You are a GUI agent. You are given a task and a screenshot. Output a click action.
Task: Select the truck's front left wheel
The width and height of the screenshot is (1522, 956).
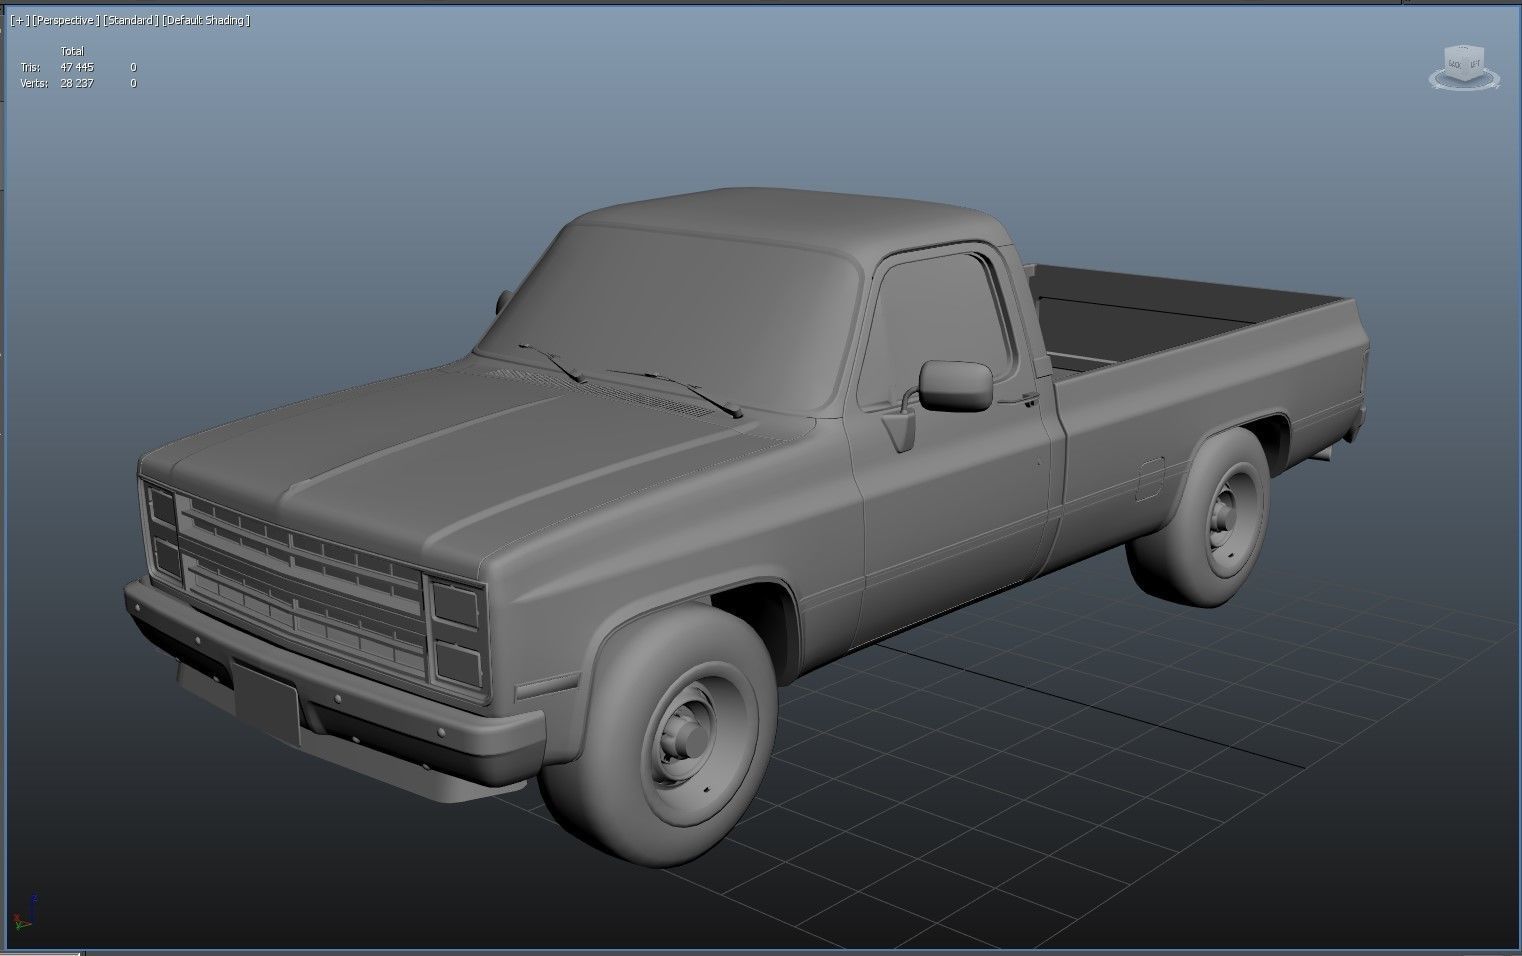click(x=660, y=735)
